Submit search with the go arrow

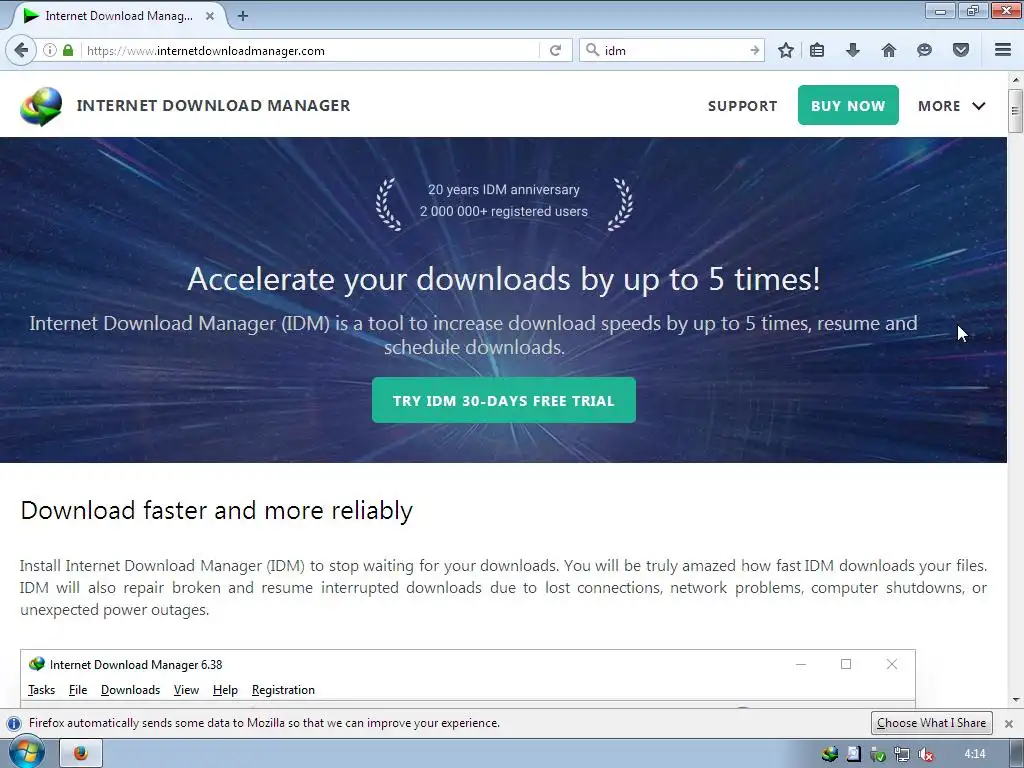(x=754, y=50)
